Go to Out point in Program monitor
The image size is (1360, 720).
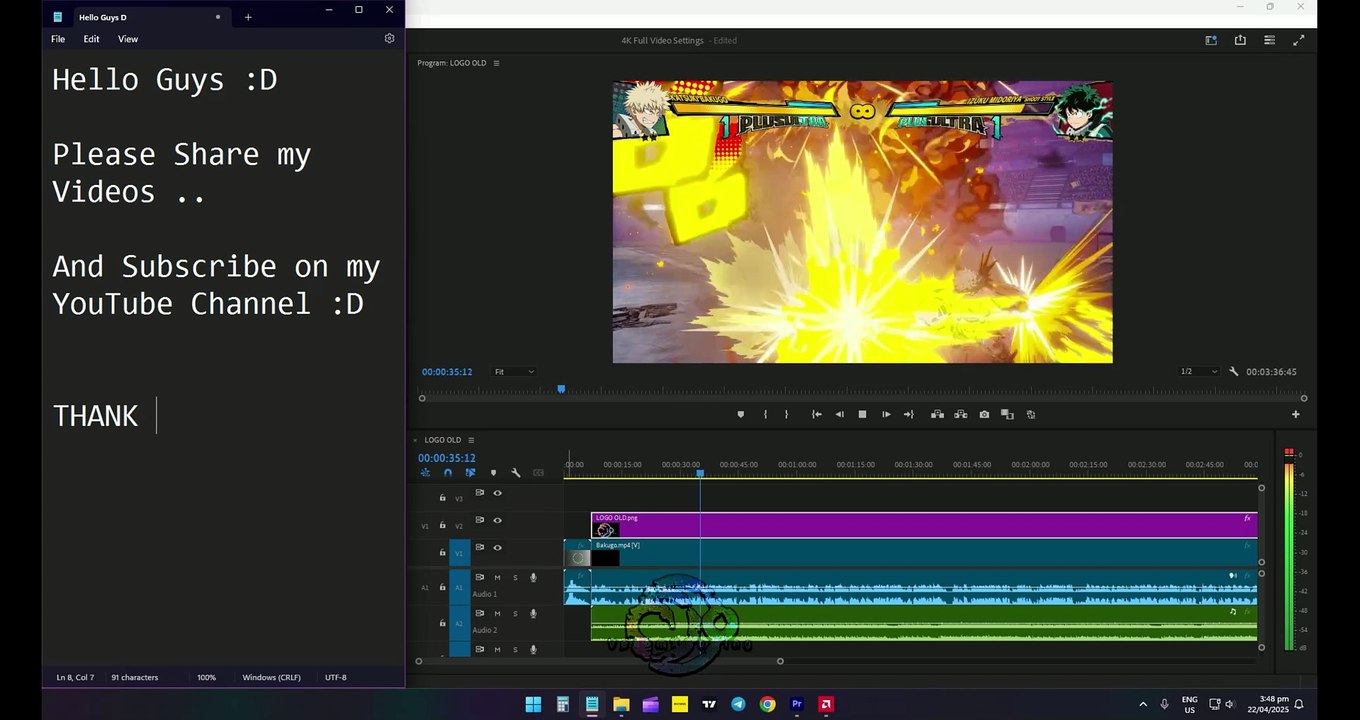(909, 414)
